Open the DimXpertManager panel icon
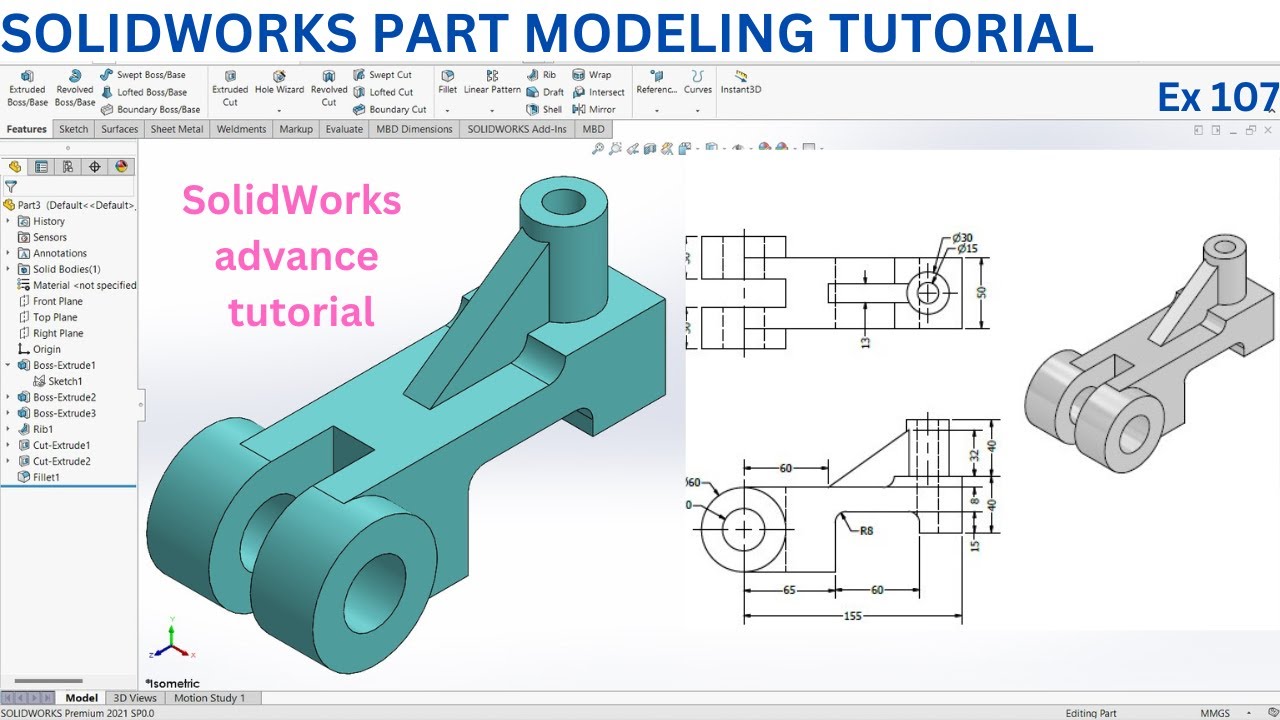Image resolution: width=1280 pixels, height=720 pixels. tap(95, 167)
